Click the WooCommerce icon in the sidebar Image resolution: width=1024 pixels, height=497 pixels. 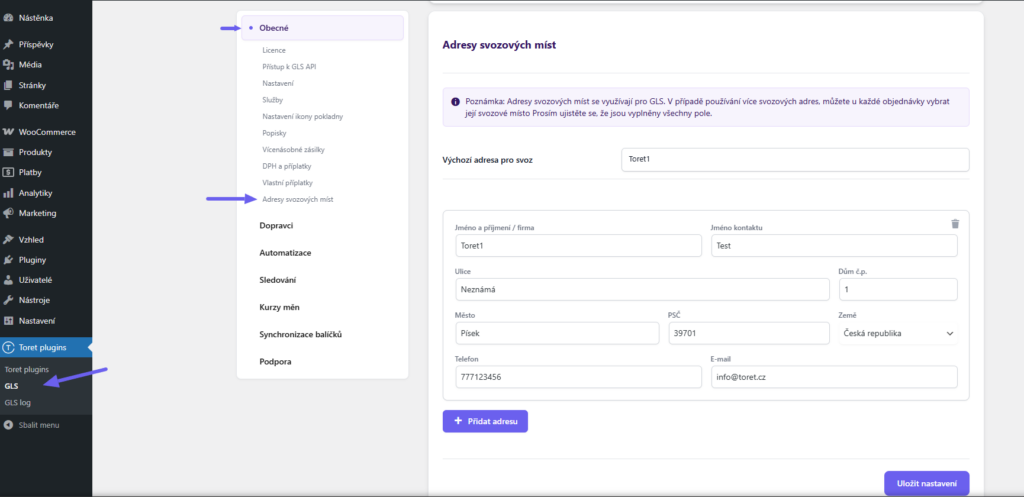coord(9,132)
